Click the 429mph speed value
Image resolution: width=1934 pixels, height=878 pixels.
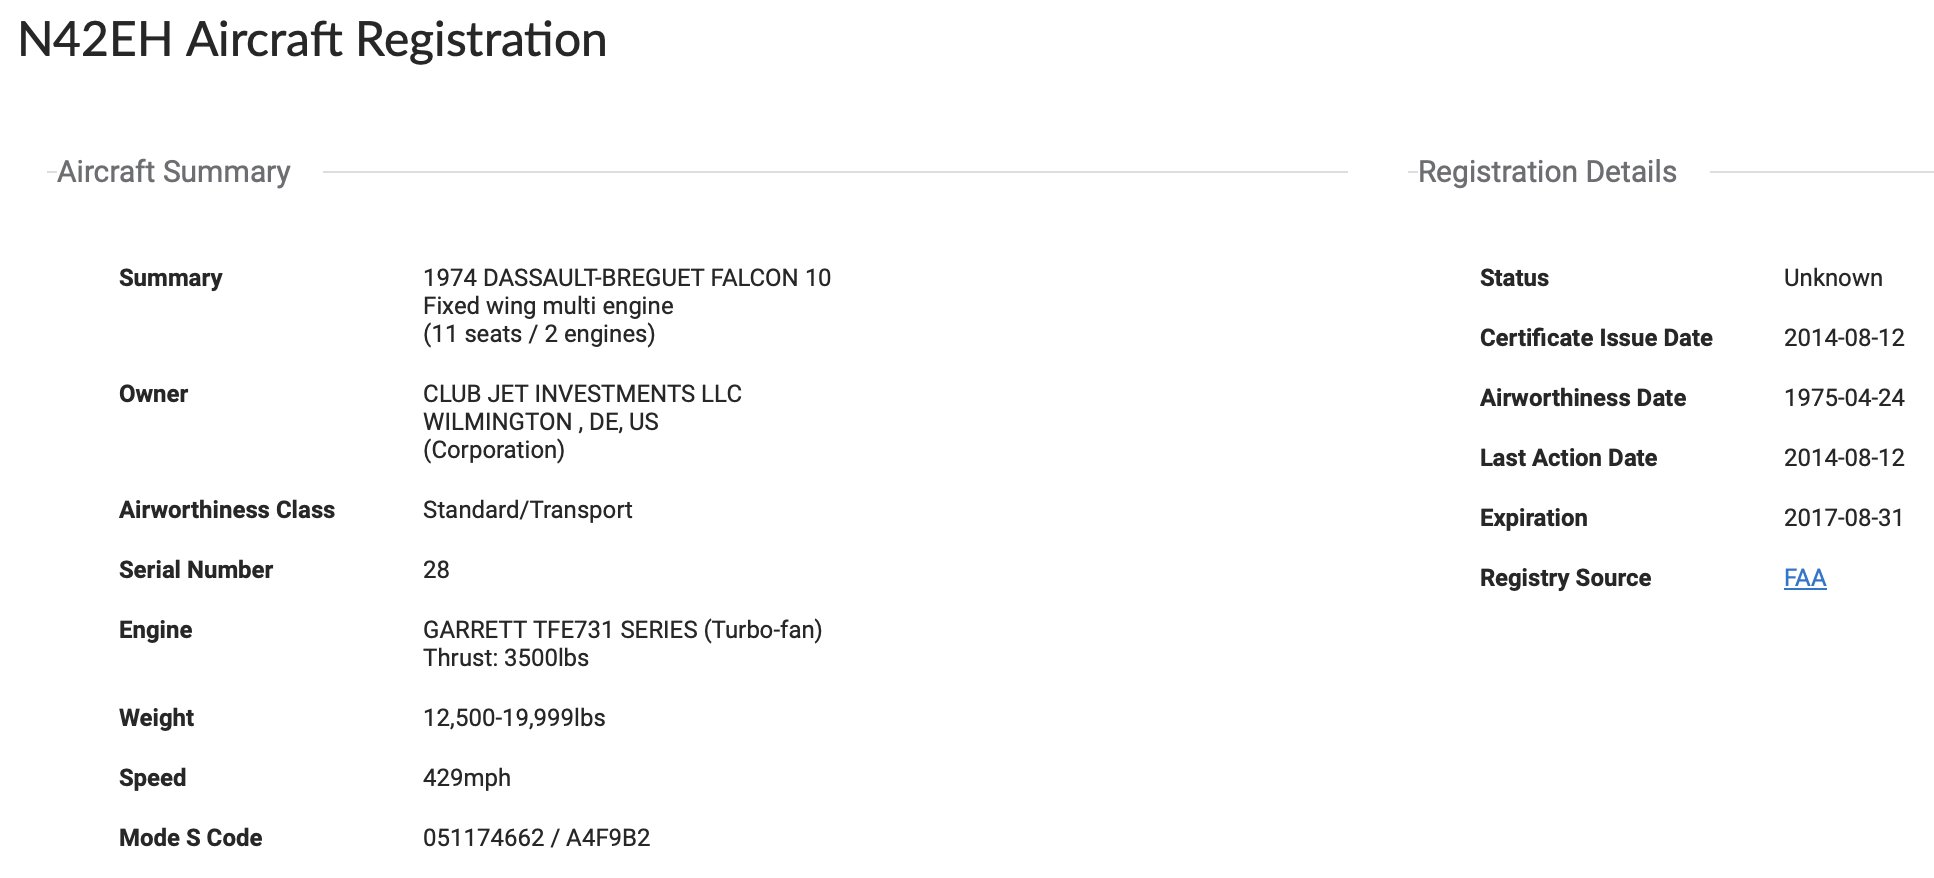tap(466, 778)
